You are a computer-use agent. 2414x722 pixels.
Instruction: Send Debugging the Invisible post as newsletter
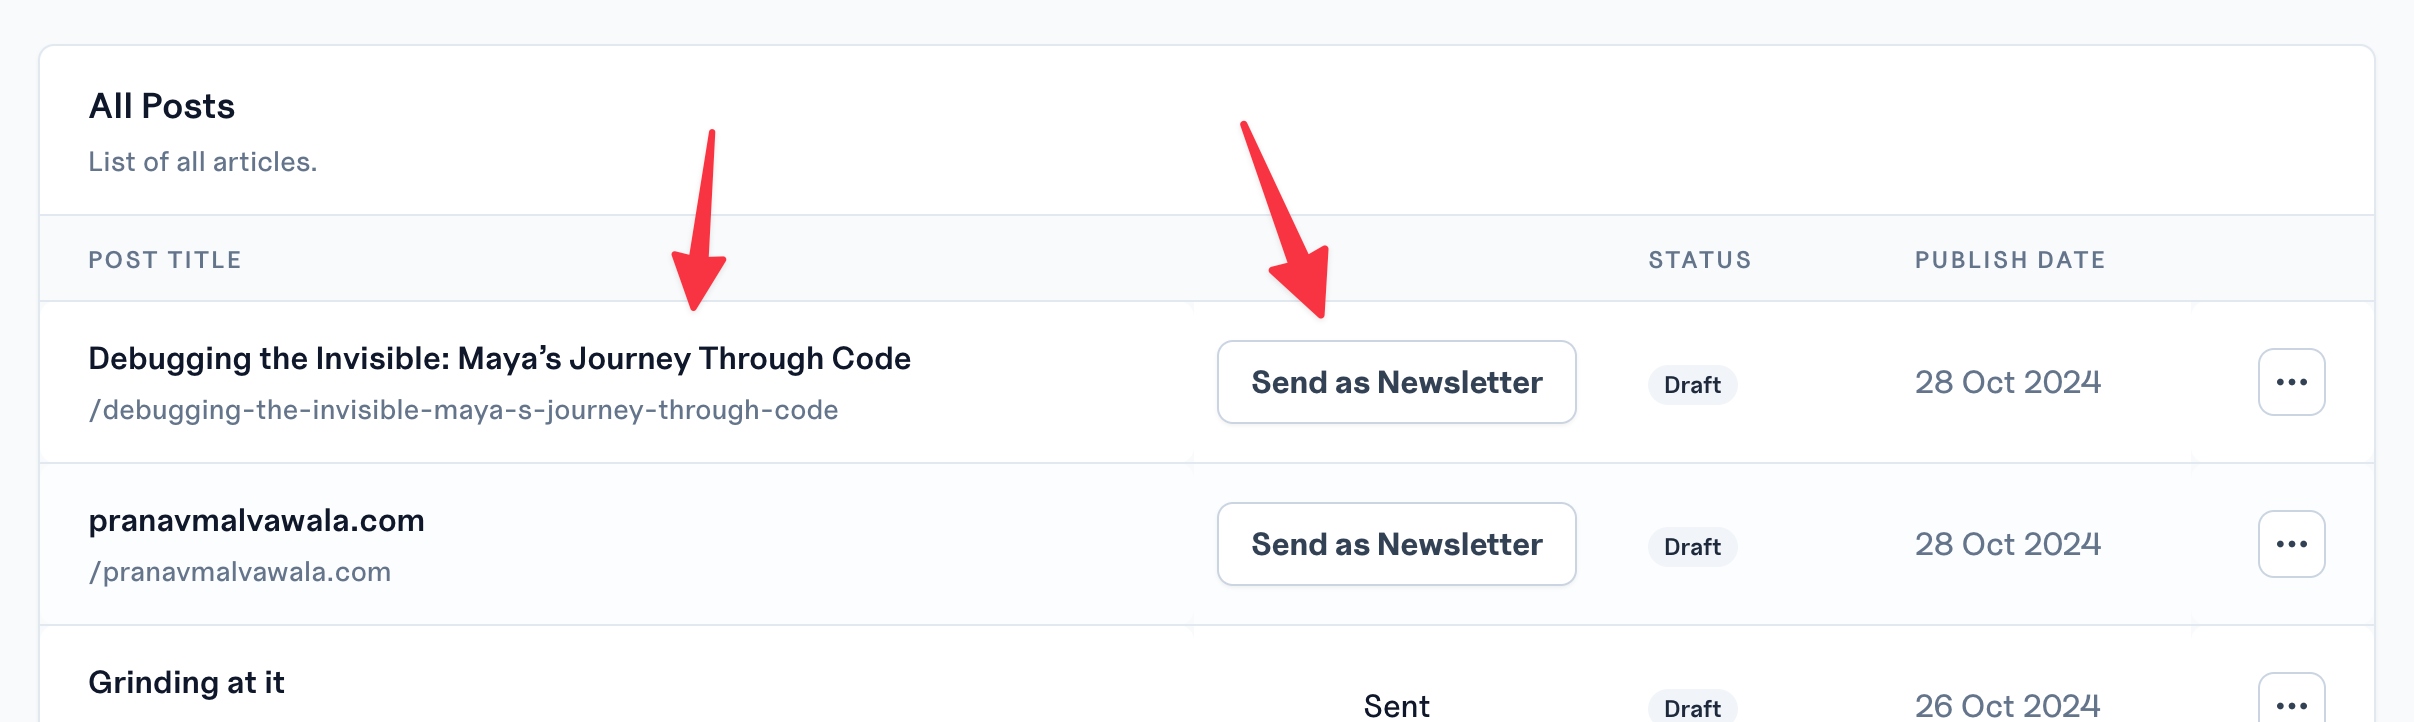(1396, 382)
